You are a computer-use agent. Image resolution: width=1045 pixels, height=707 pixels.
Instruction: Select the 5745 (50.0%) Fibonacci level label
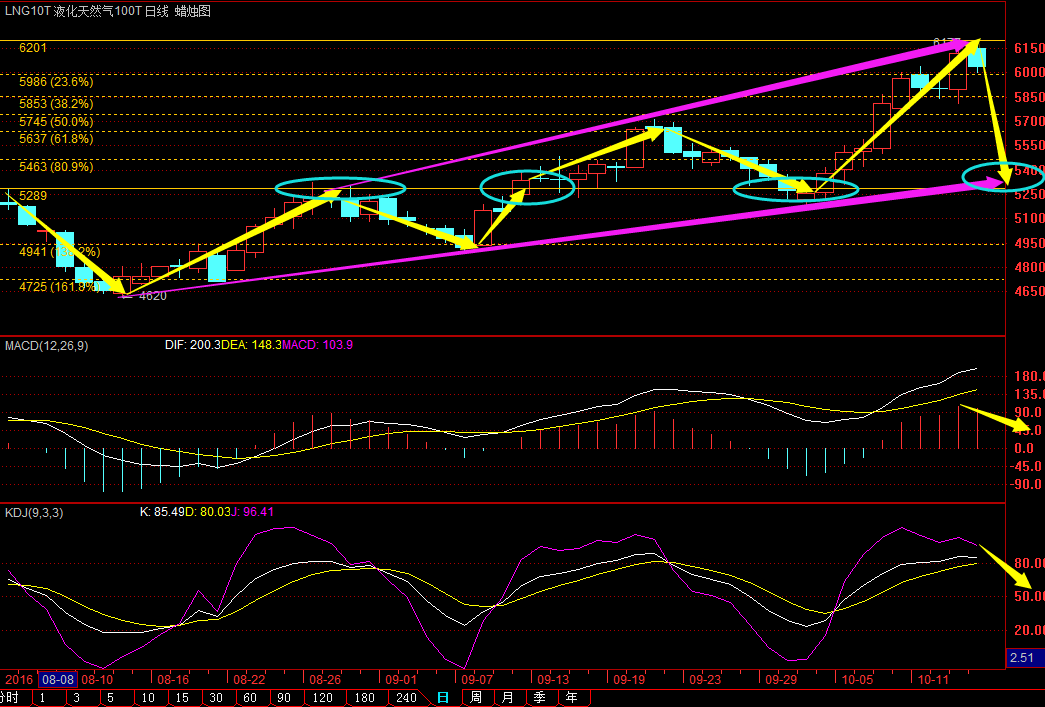click(x=56, y=121)
